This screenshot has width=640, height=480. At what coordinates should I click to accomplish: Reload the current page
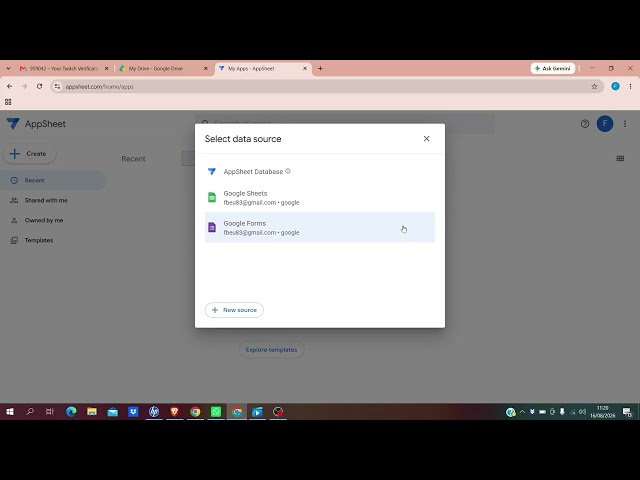pyautogui.click(x=39, y=87)
